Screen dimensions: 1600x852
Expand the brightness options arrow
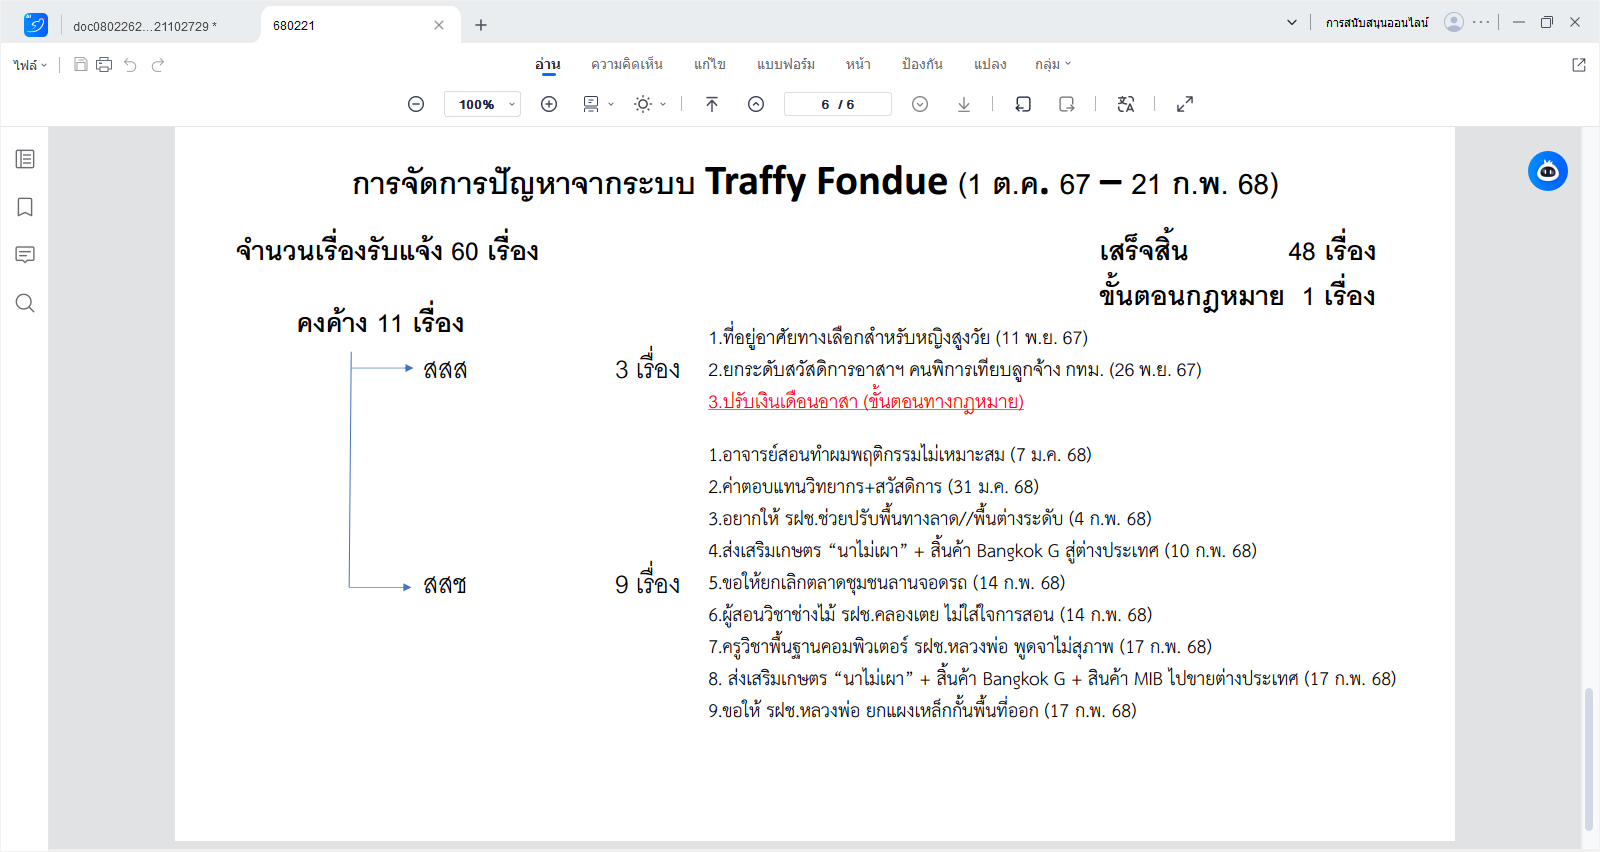[663, 104]
